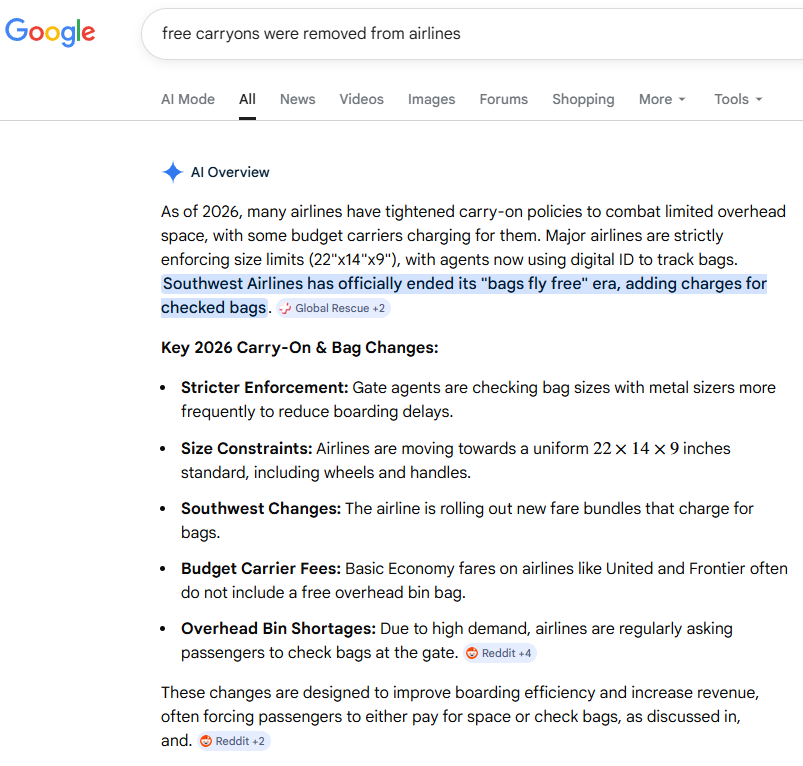Click the "Overhead Bin Shortages:" bullet label
Screen dimensions: 803x766
coord(278,628)
